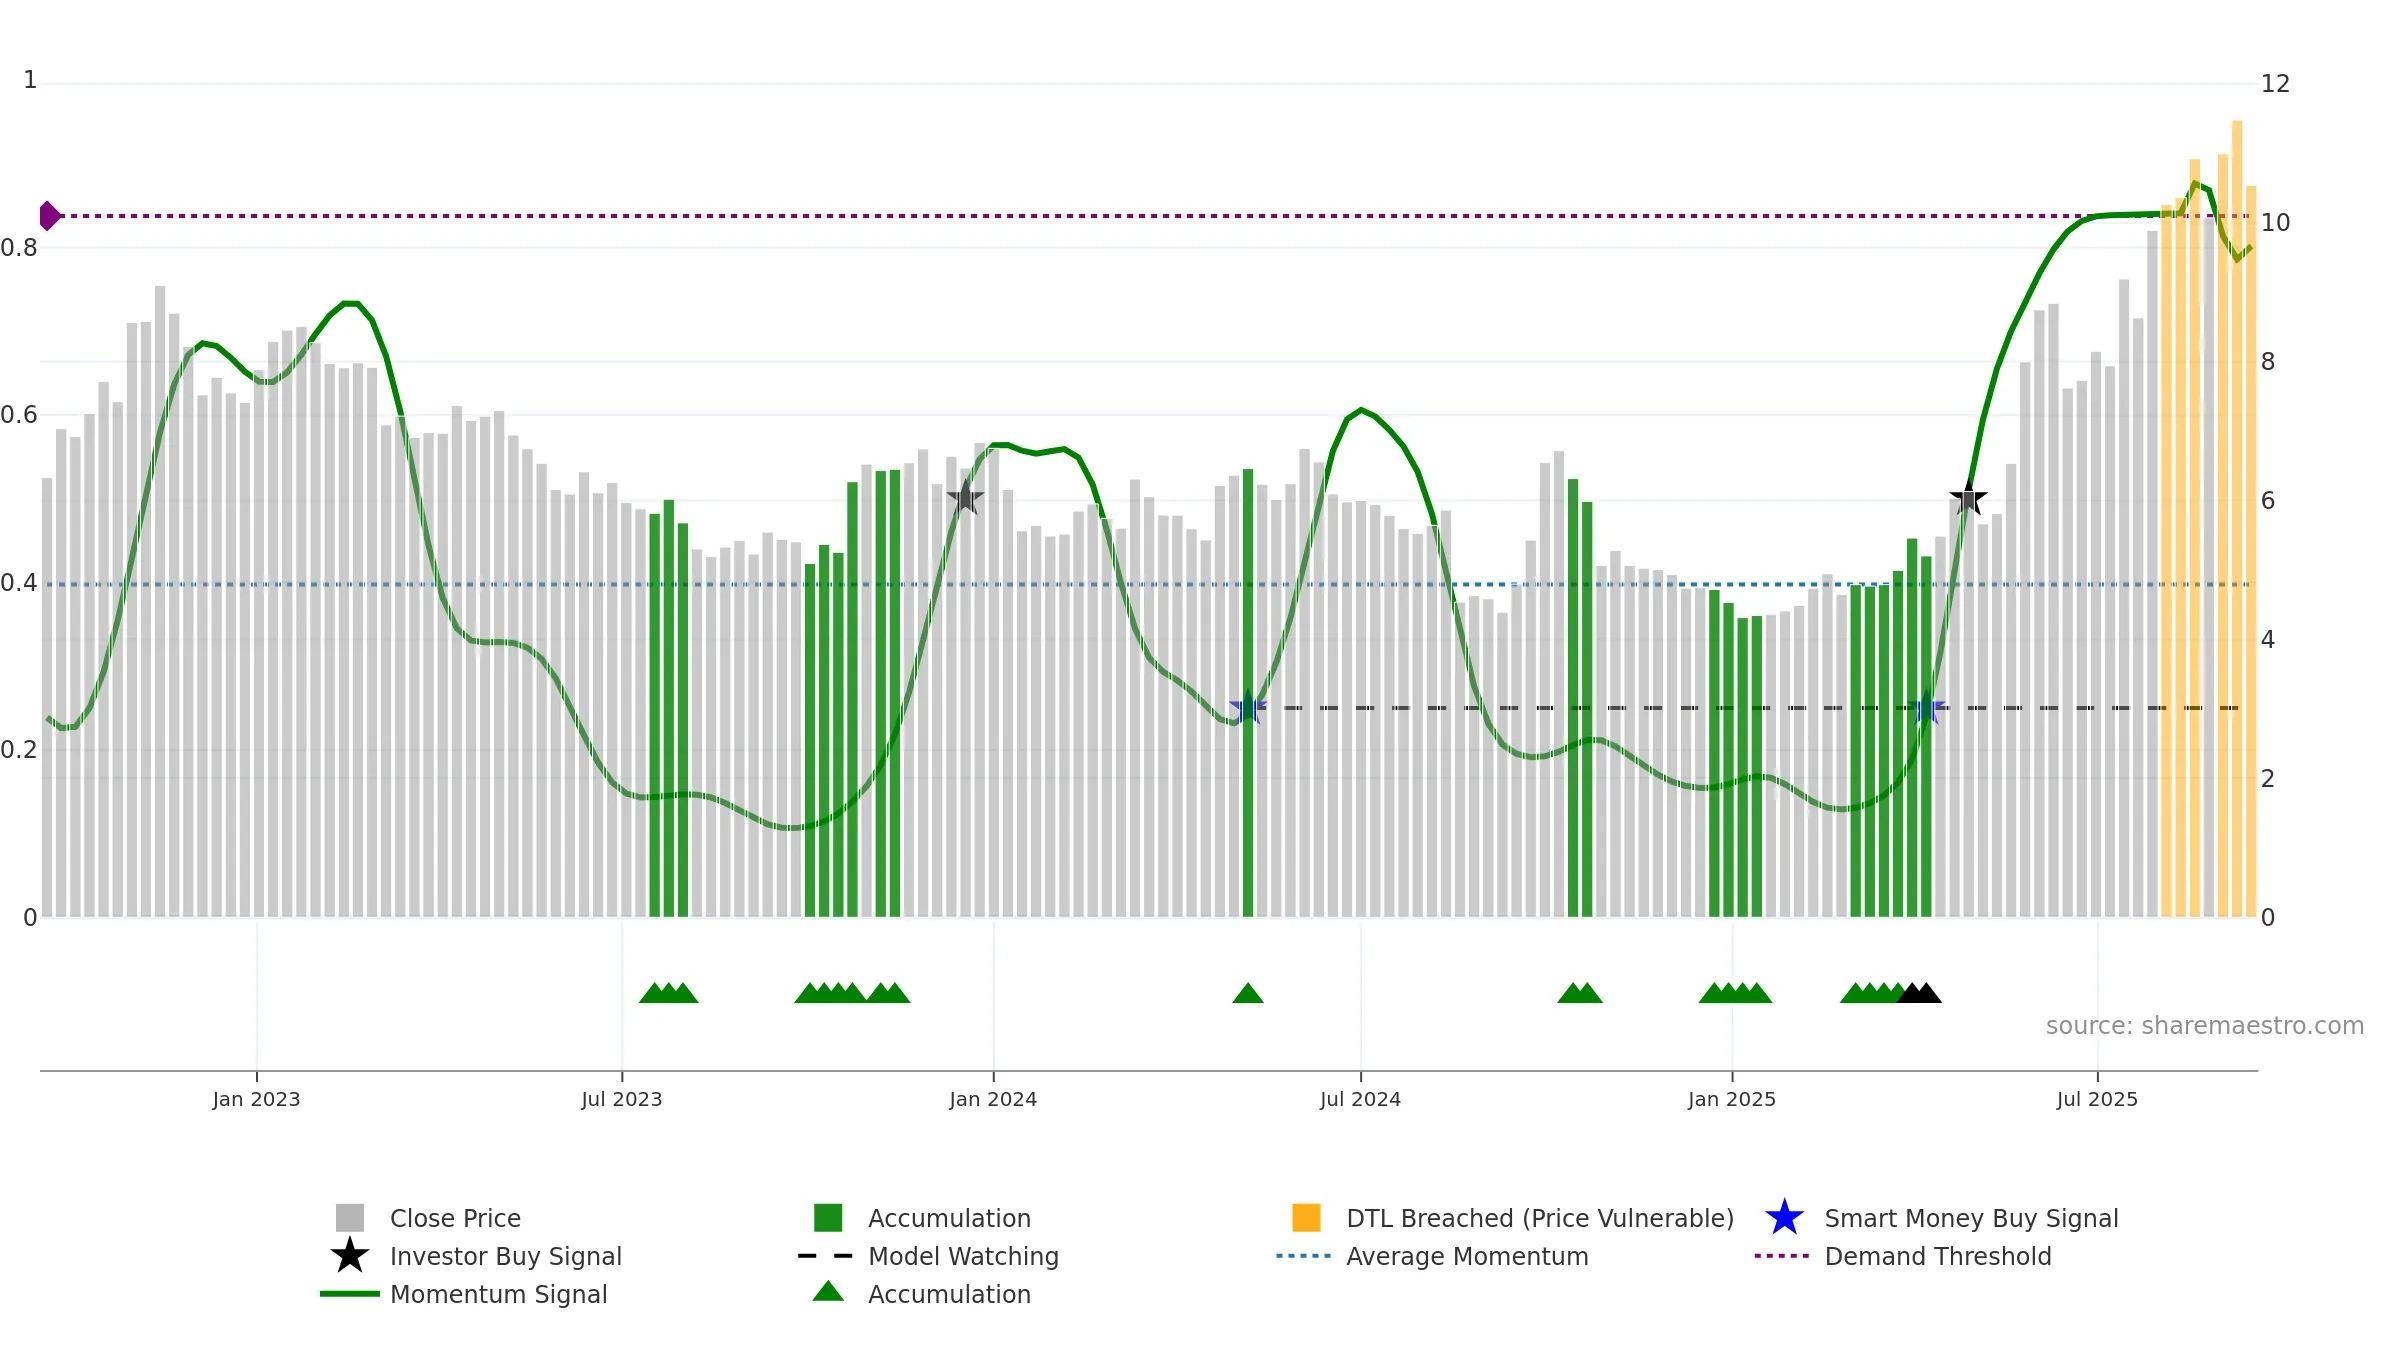Click the blue Smart Money Buy Signal legend star
Screen dimensions: 2400x1350
pos(1784,1218)
